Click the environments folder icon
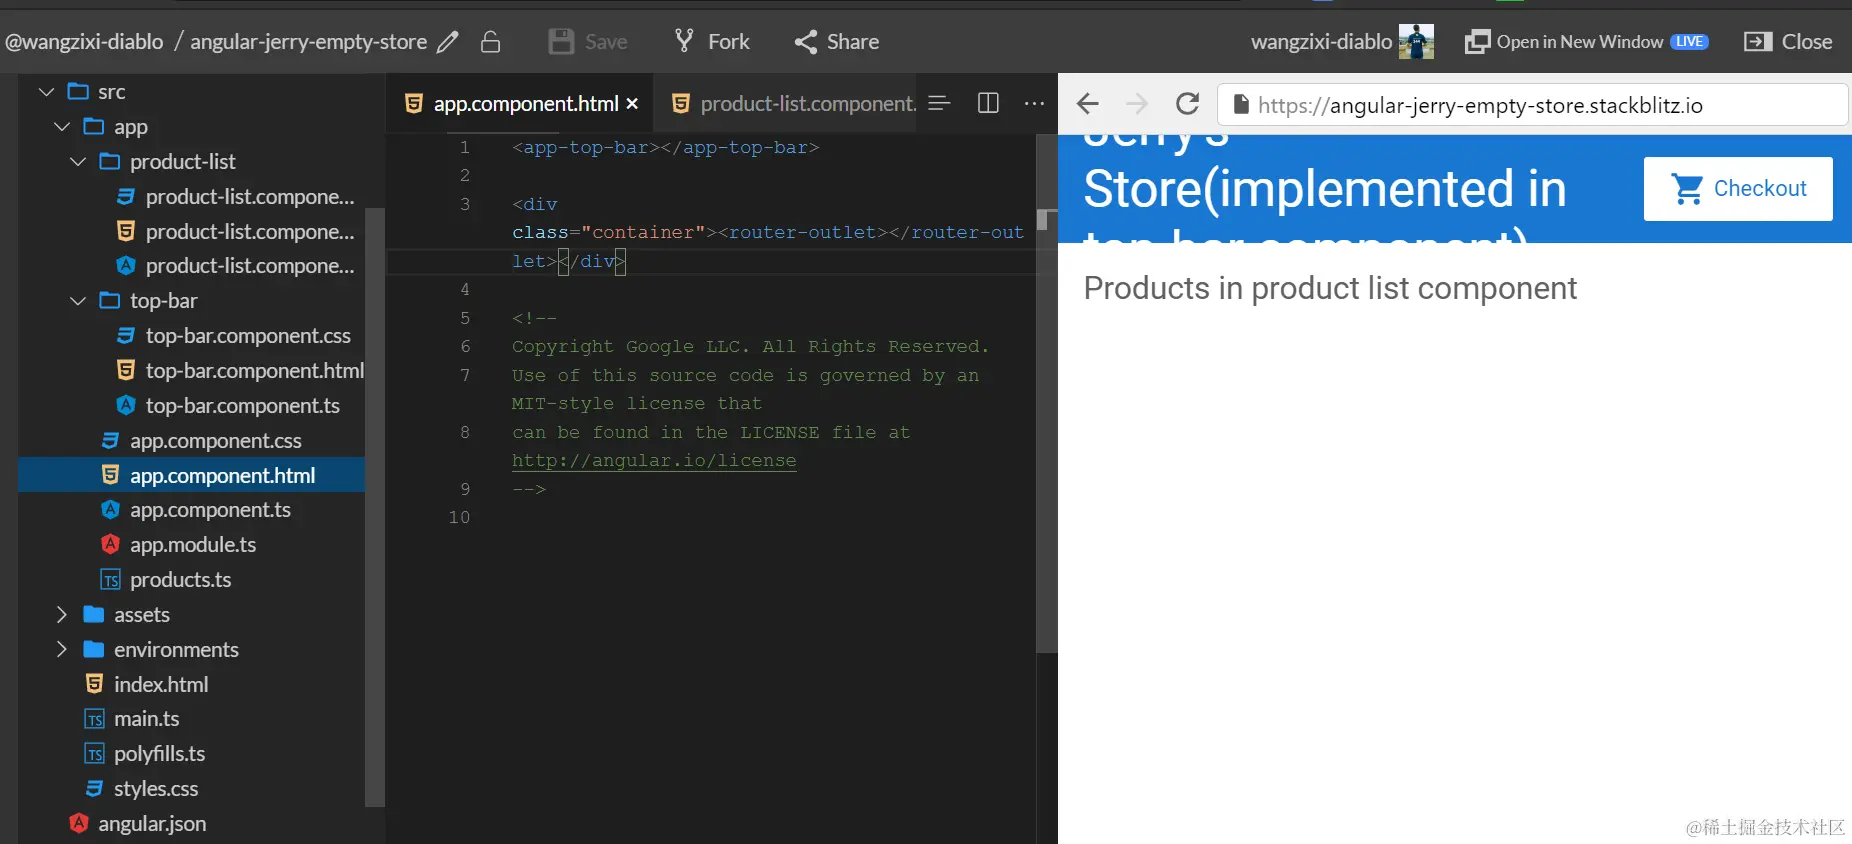This screenshot has height=844, width=1852. (x=94, y=650)
